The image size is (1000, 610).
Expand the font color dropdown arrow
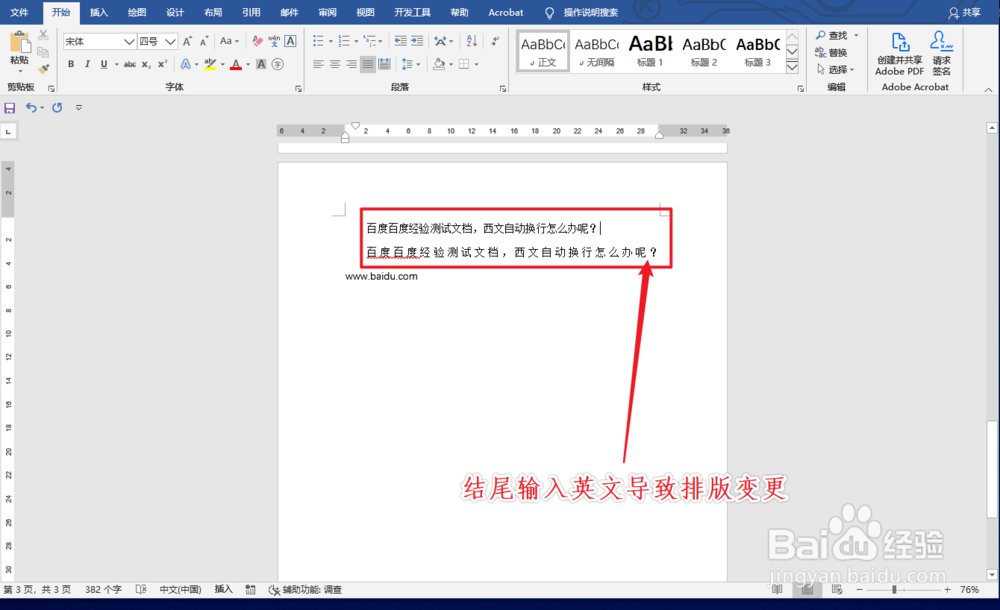(248, 64)
